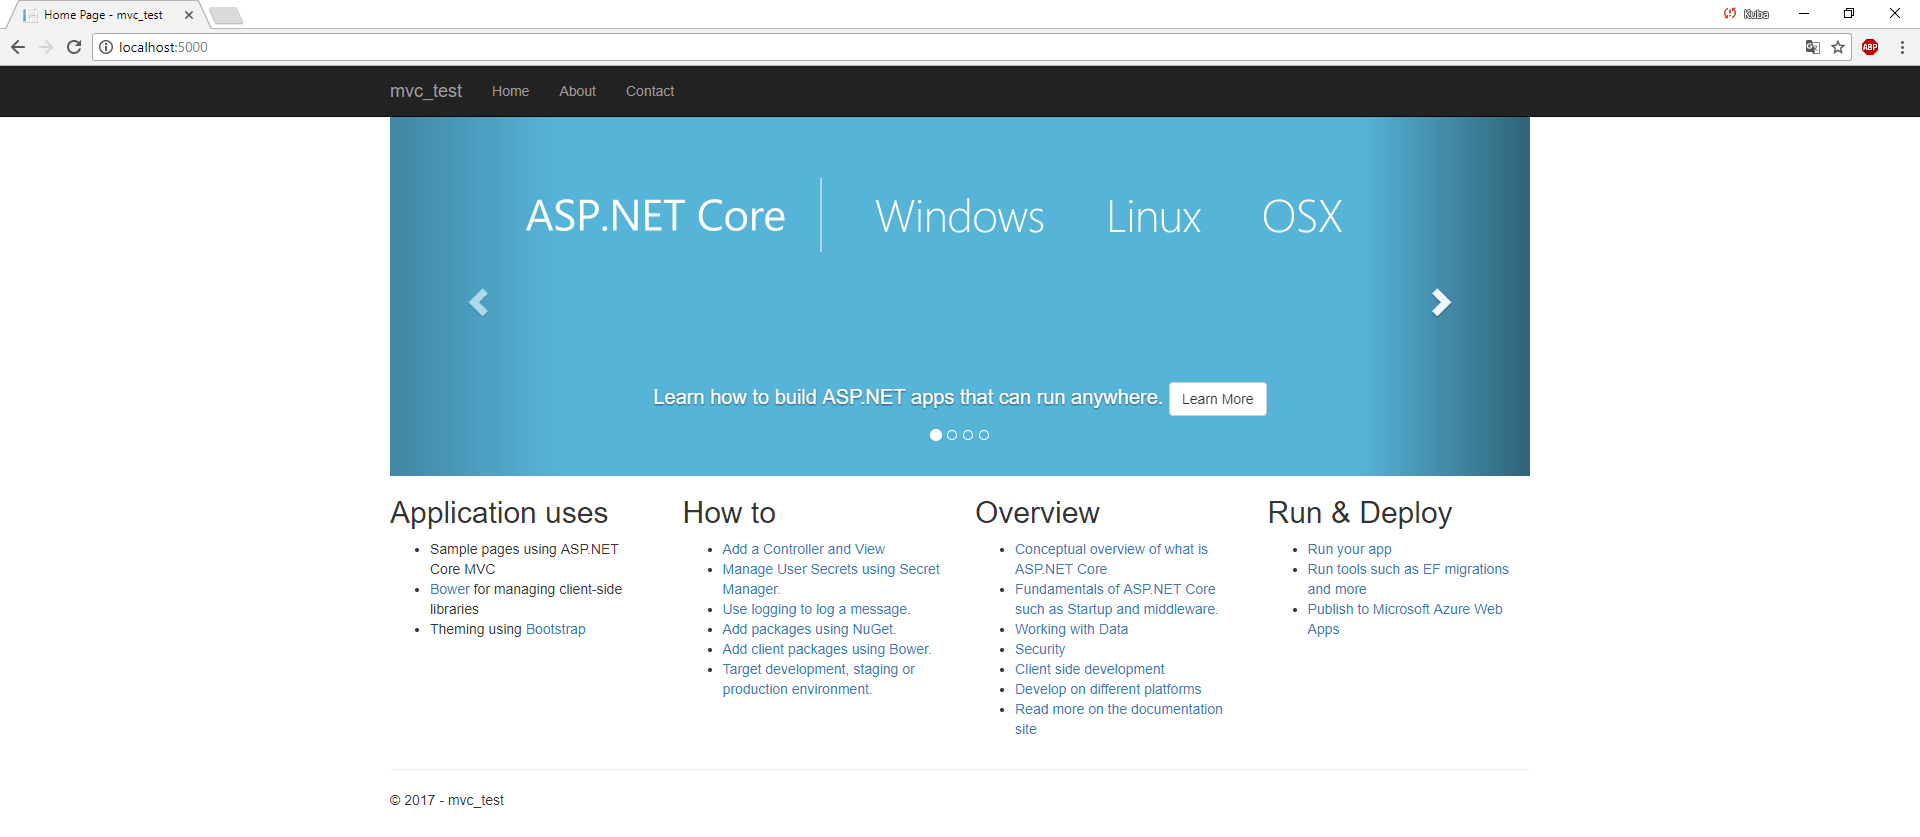
Task: Click the Learn More button
Action: tap(1217, 399)
